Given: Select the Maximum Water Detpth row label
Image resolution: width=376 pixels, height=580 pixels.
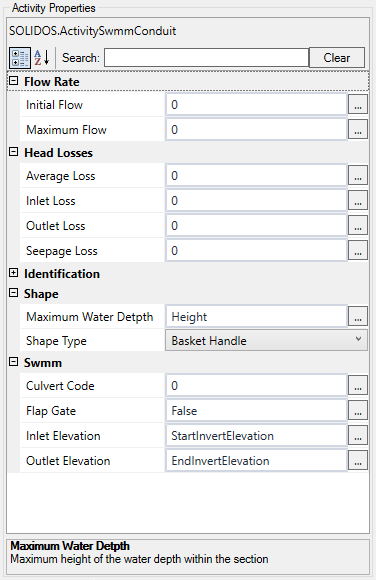Looking at the screenshot, I should click(90, 317).
